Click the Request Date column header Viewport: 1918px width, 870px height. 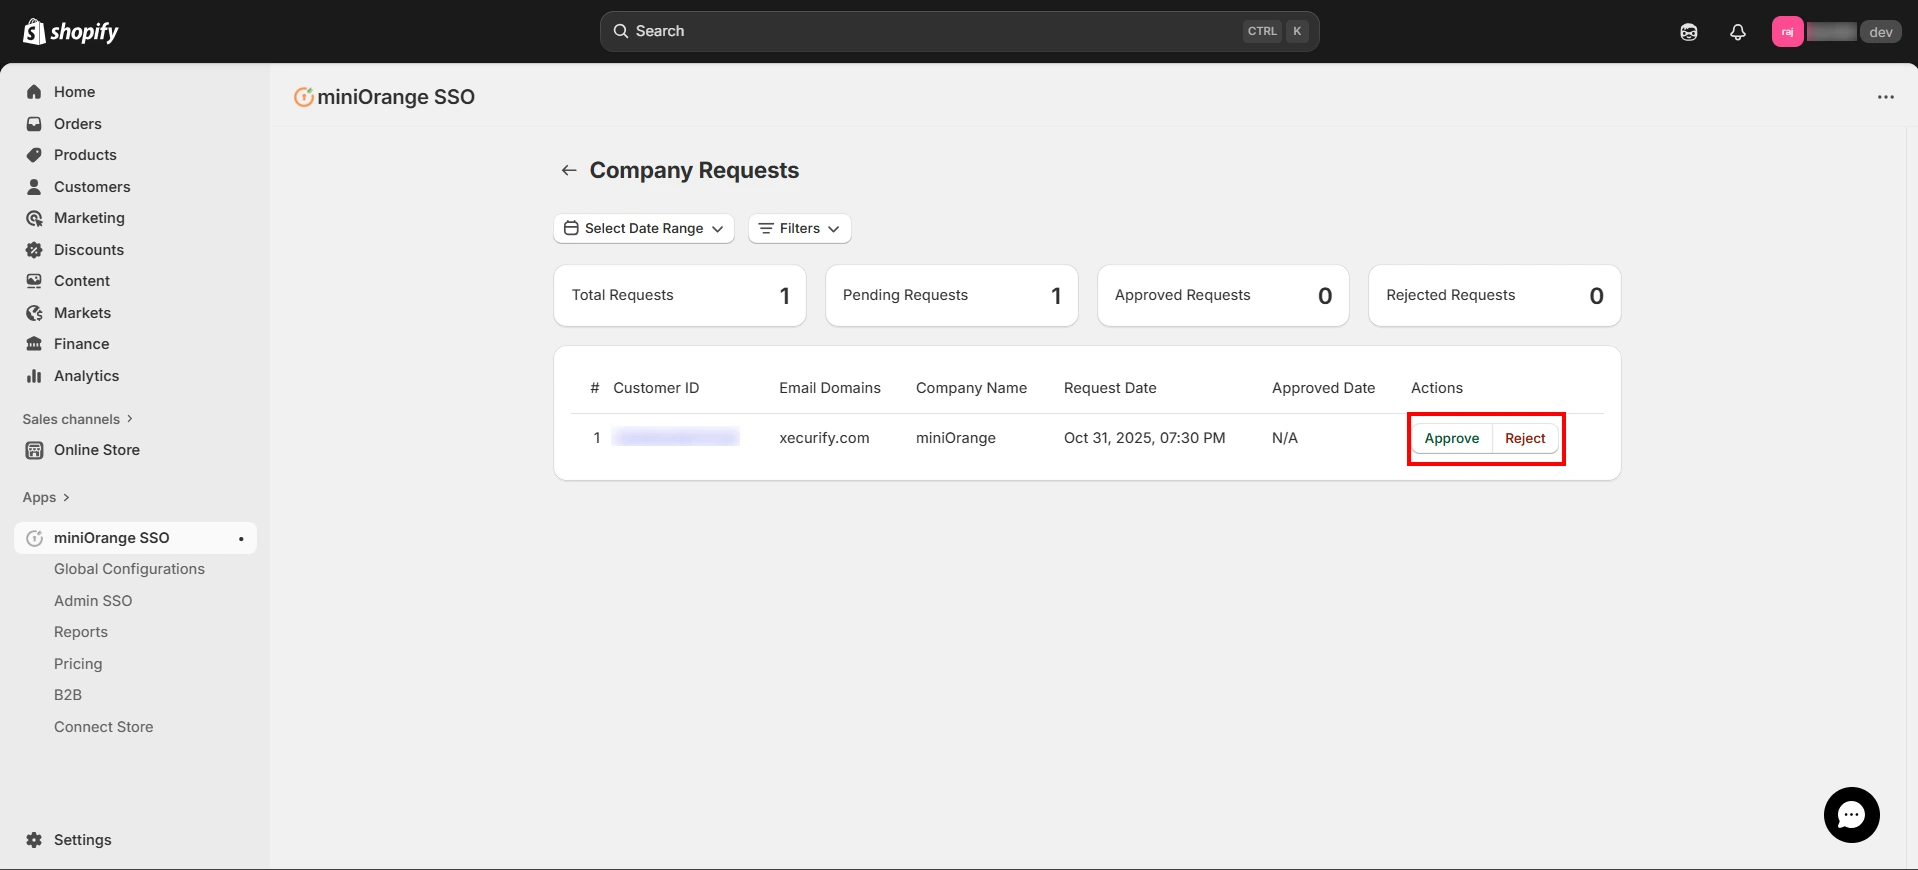1110,388
